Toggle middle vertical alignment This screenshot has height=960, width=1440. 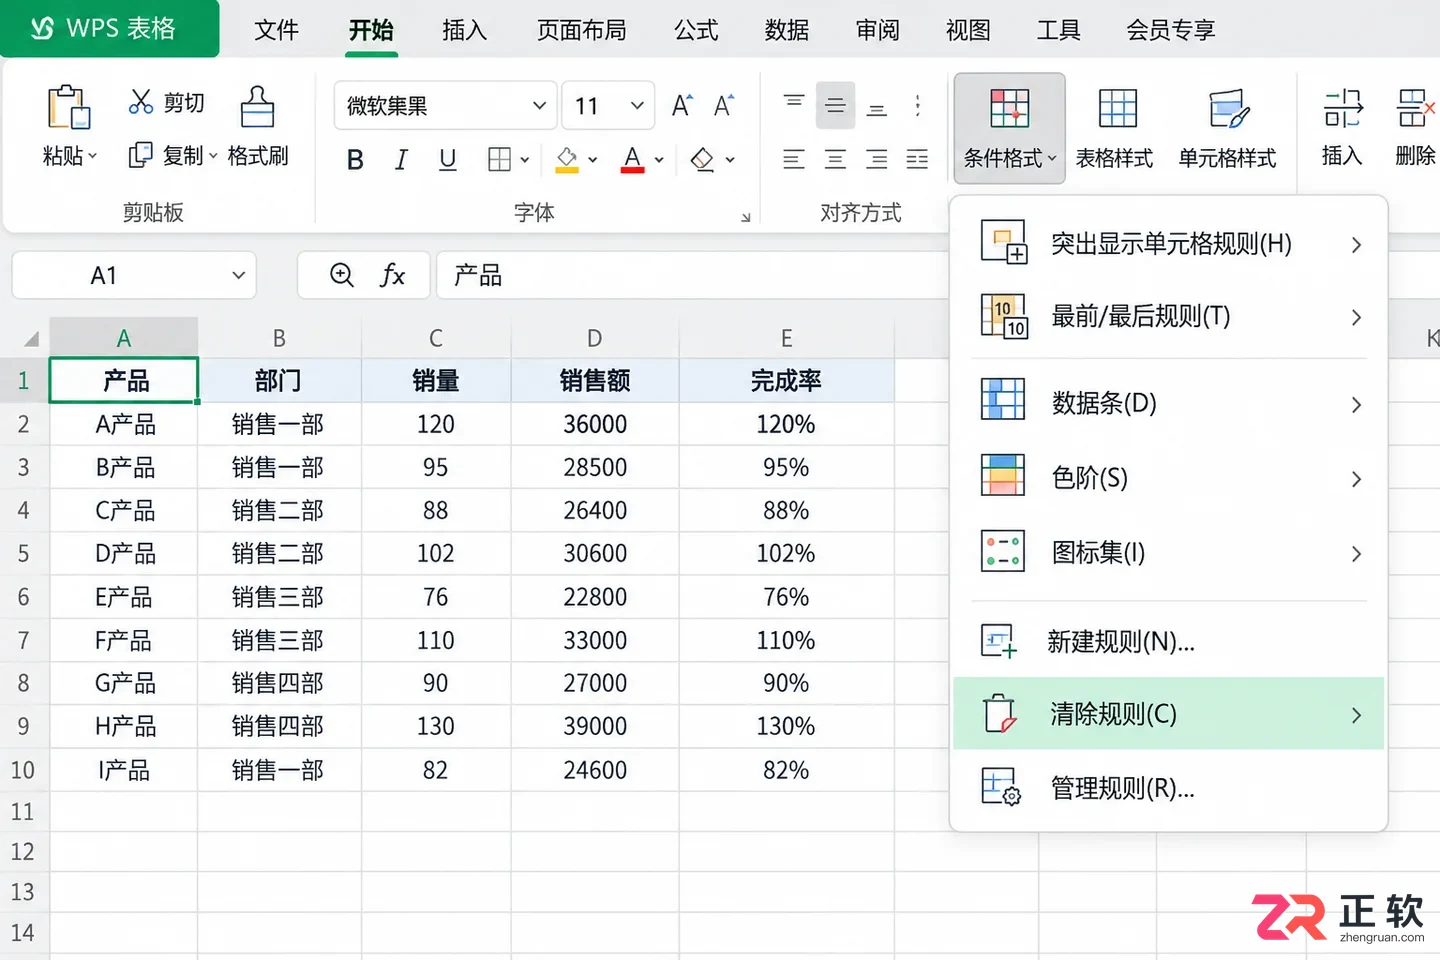(835, 105)
